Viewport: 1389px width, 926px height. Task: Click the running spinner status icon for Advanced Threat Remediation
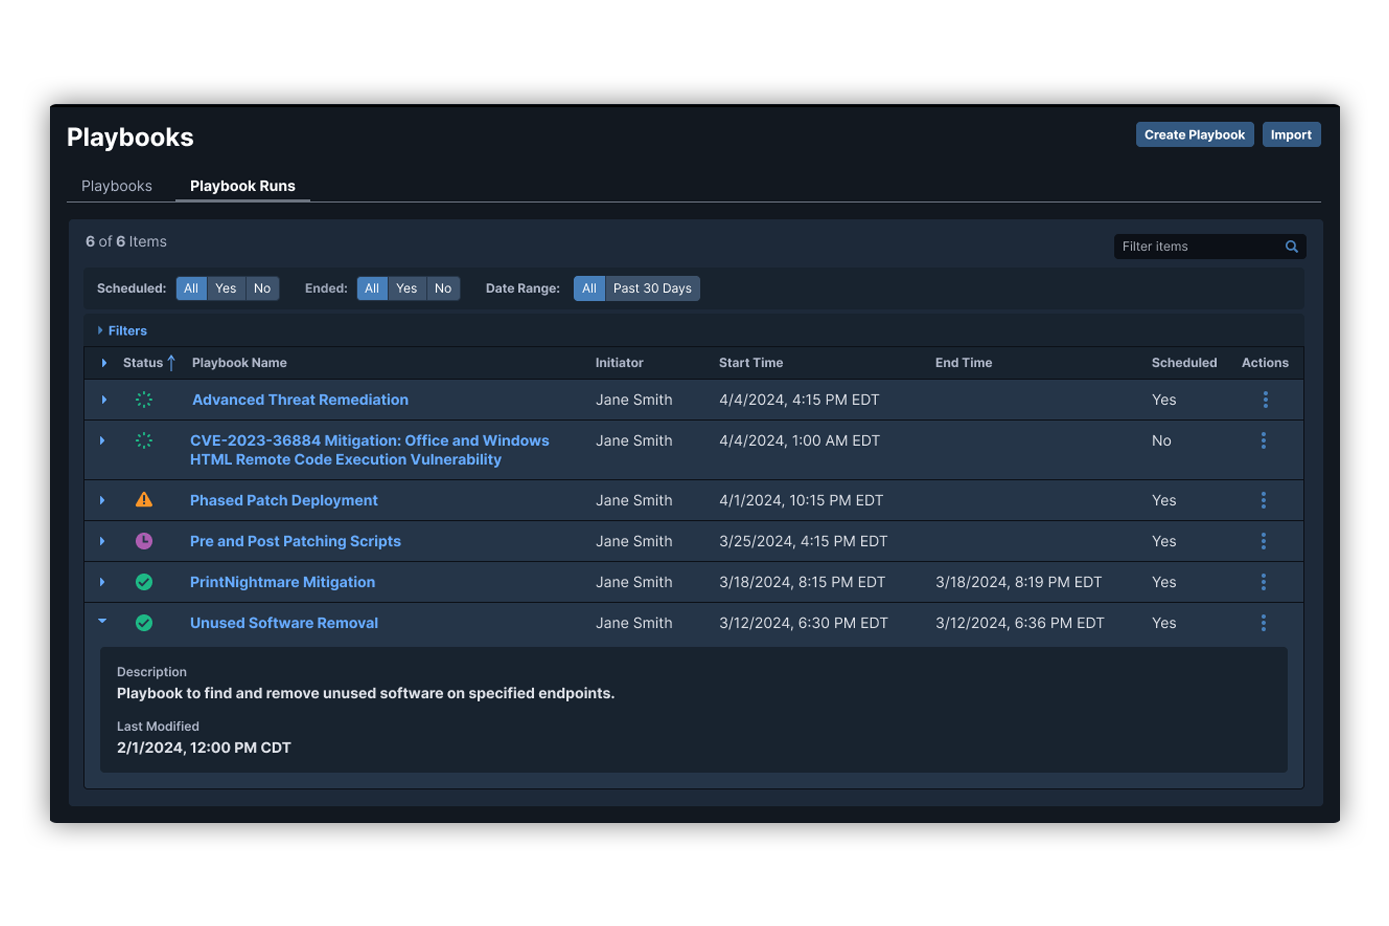pos(144,399)
